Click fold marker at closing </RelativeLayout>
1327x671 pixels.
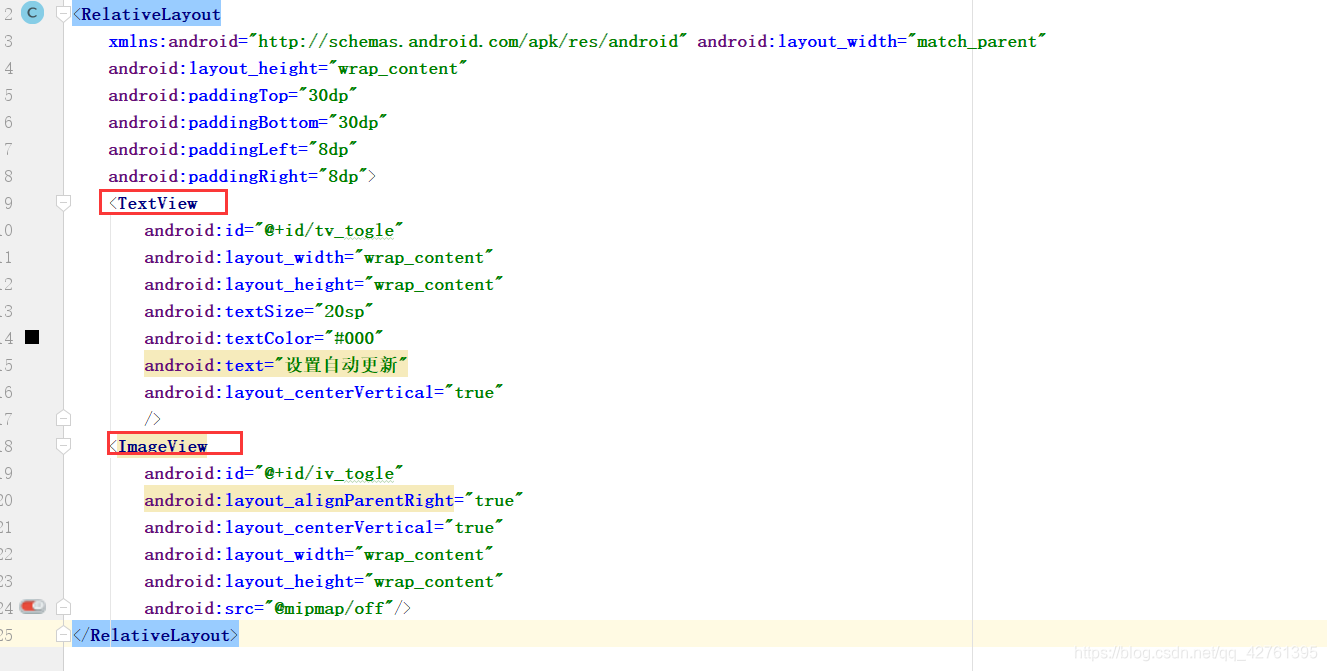click(x=64, y=635)
